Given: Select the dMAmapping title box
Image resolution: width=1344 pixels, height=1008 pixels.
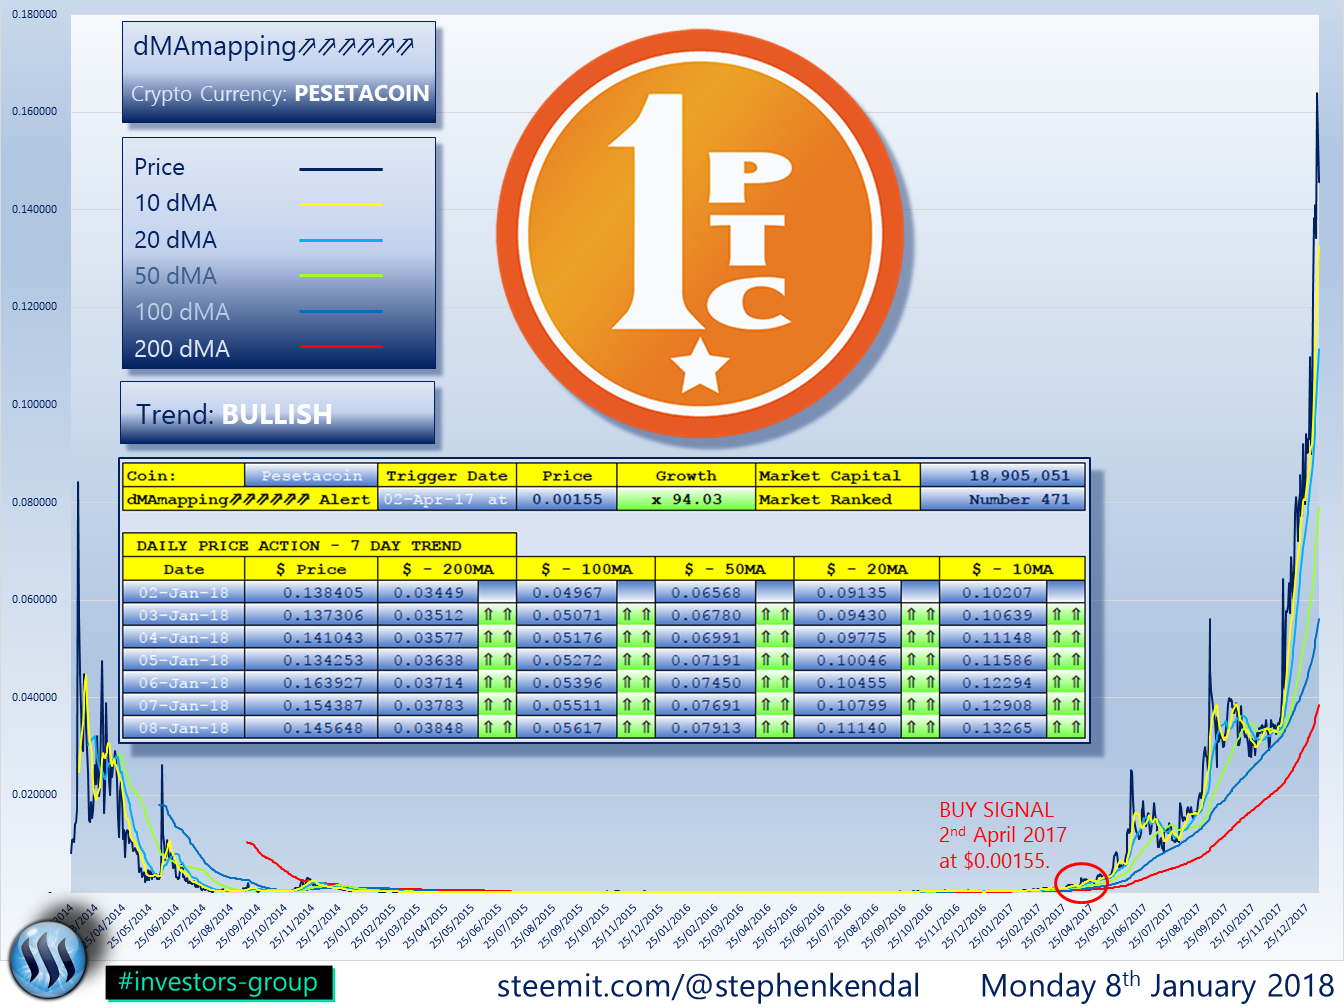Looking at the screenshot, I should coord(279,72).
